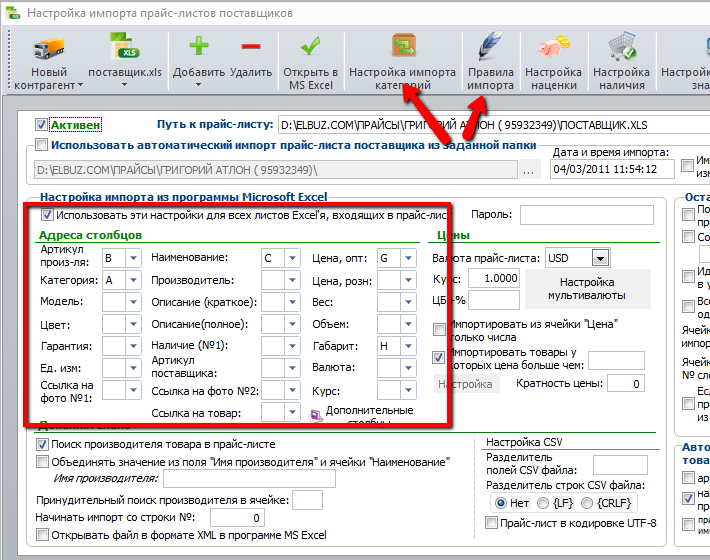
Task: Check Импортировать из ячейки Цена только числа
Action: (x=439, y=330)
